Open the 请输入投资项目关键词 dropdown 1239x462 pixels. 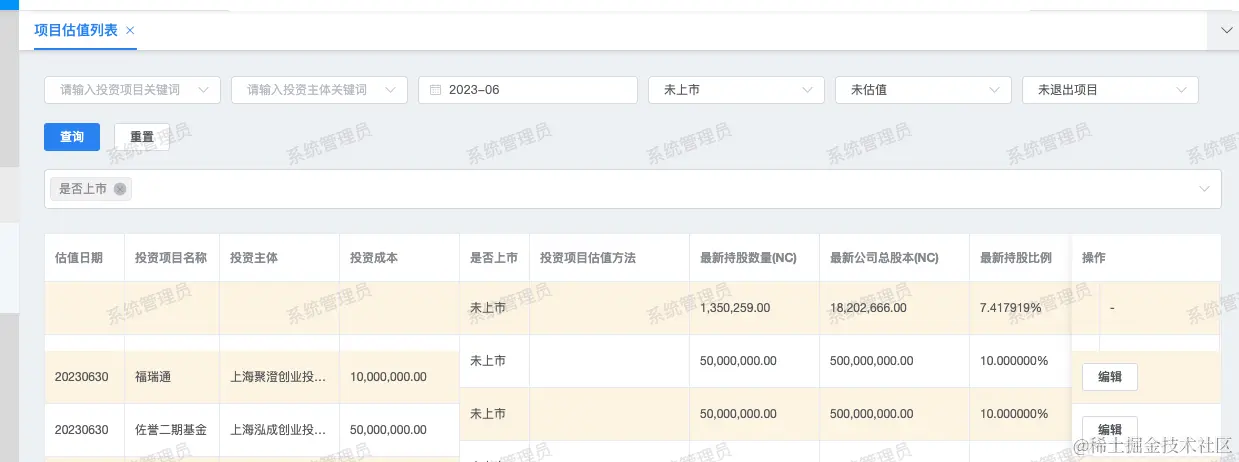(x=132, y=90)
